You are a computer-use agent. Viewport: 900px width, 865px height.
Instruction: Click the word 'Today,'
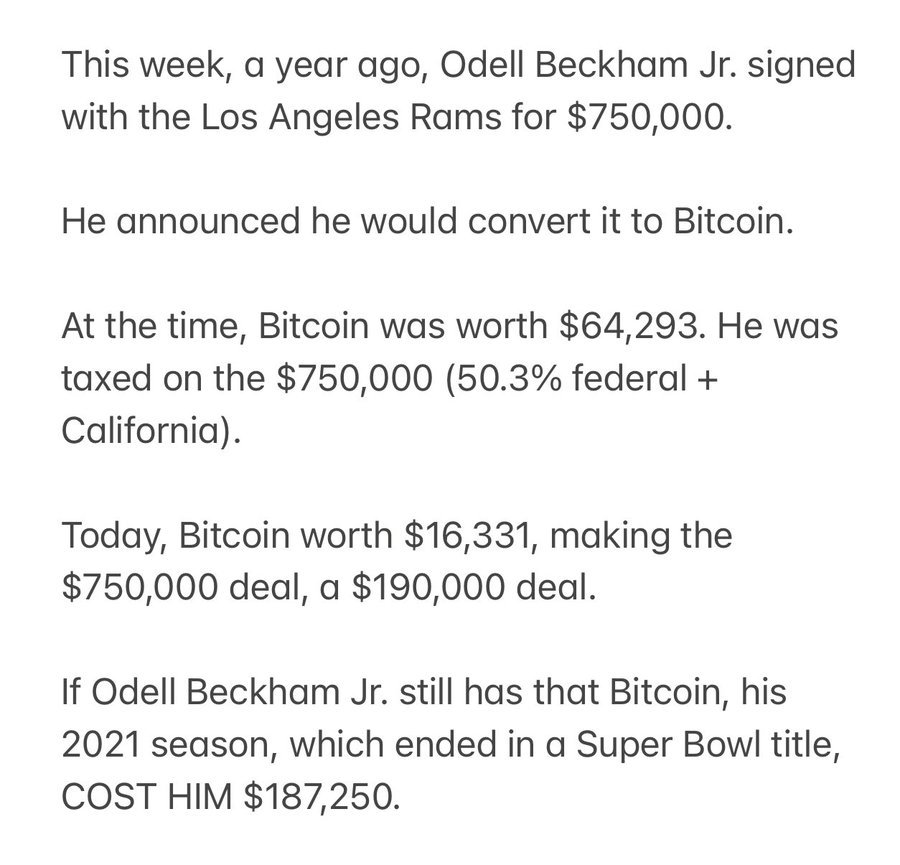[x=114, y=537]
